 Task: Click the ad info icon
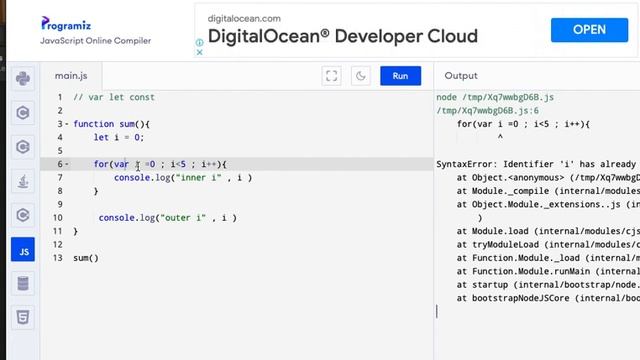pyautogui.click(x=200, y=42)
